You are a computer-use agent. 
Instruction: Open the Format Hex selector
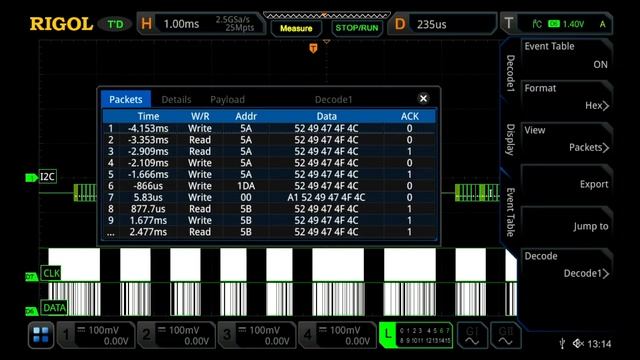coord(567,97)
